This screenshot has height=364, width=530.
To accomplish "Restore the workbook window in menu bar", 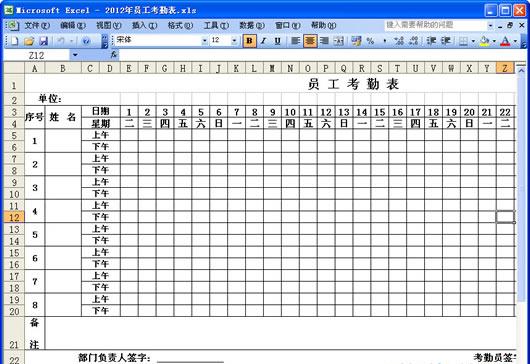I will pyautogui.click(x=510, y=25).
